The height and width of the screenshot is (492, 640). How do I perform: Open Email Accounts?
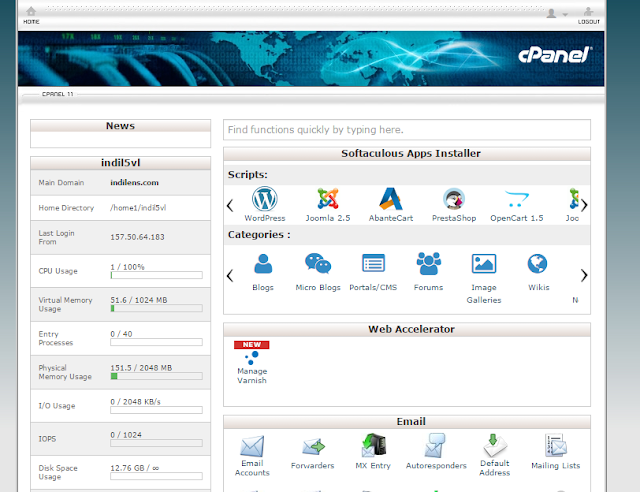(x=252, y=455)
